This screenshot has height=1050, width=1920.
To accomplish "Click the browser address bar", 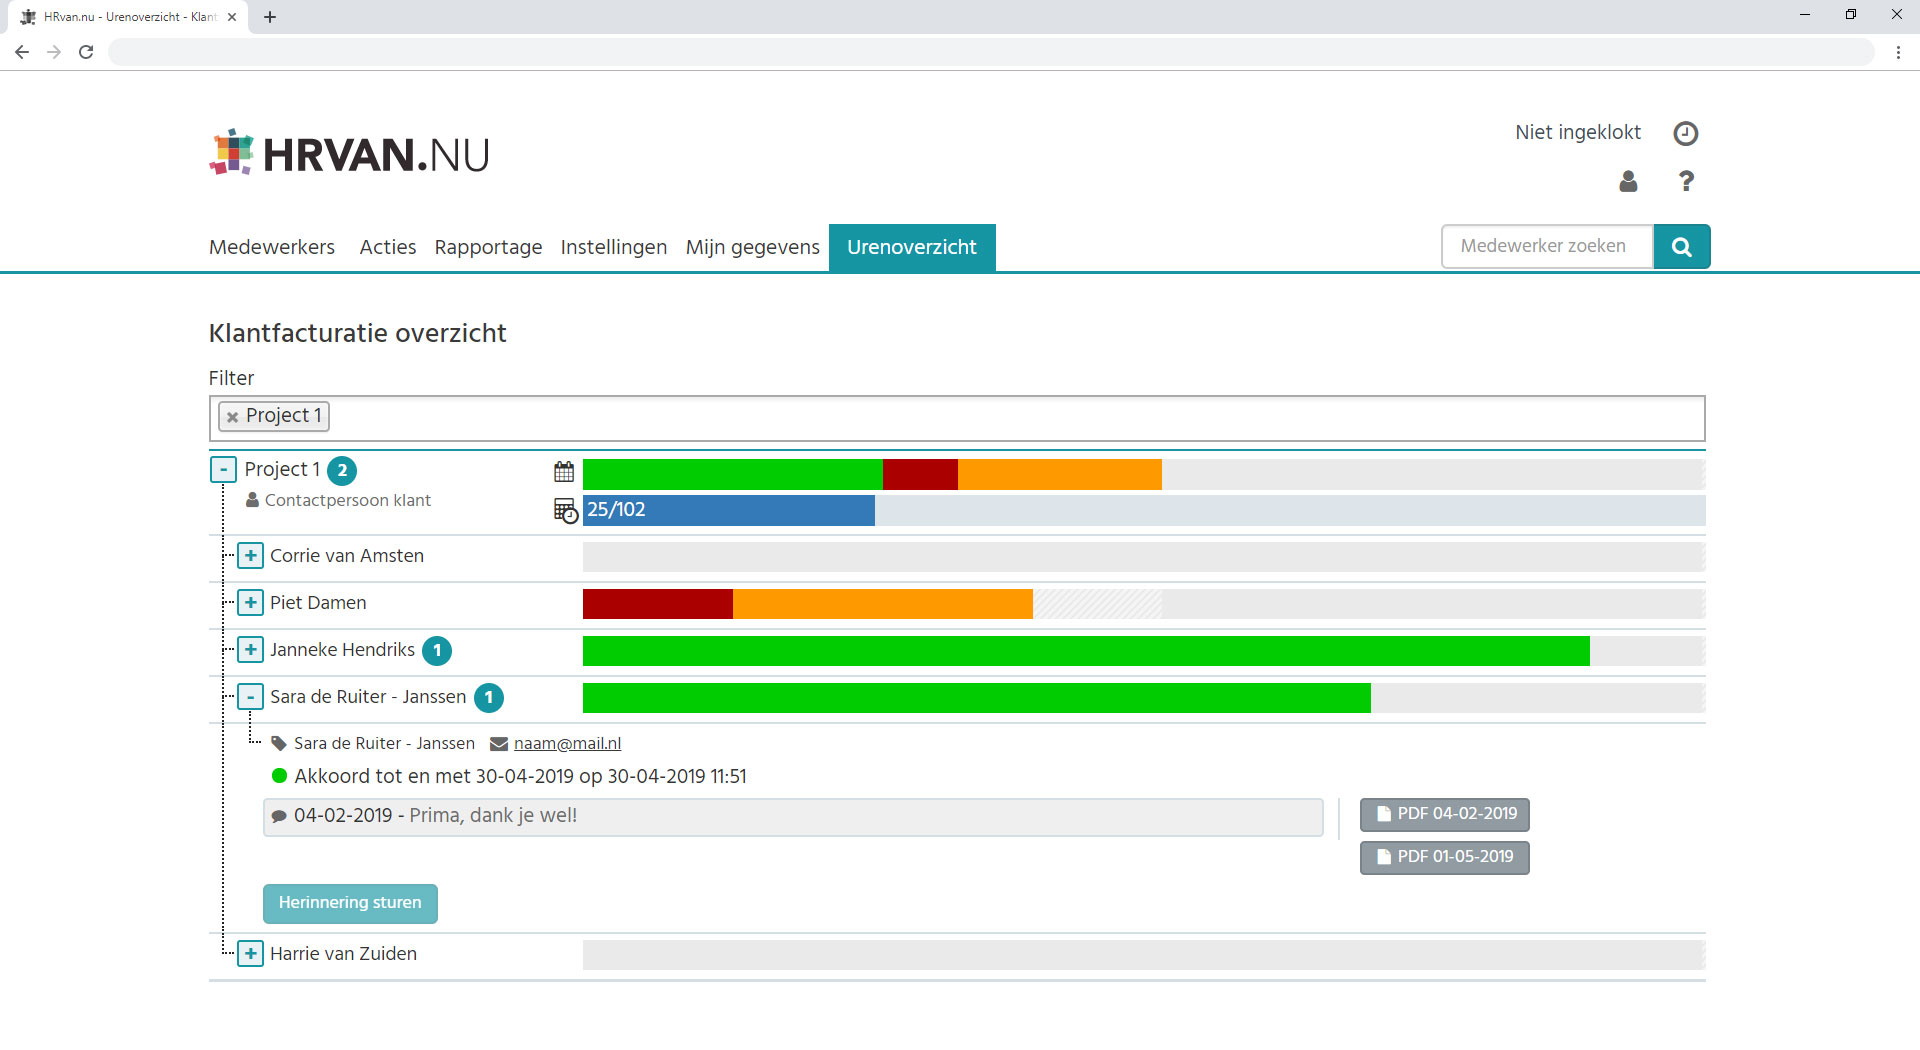I will [990, 52].
